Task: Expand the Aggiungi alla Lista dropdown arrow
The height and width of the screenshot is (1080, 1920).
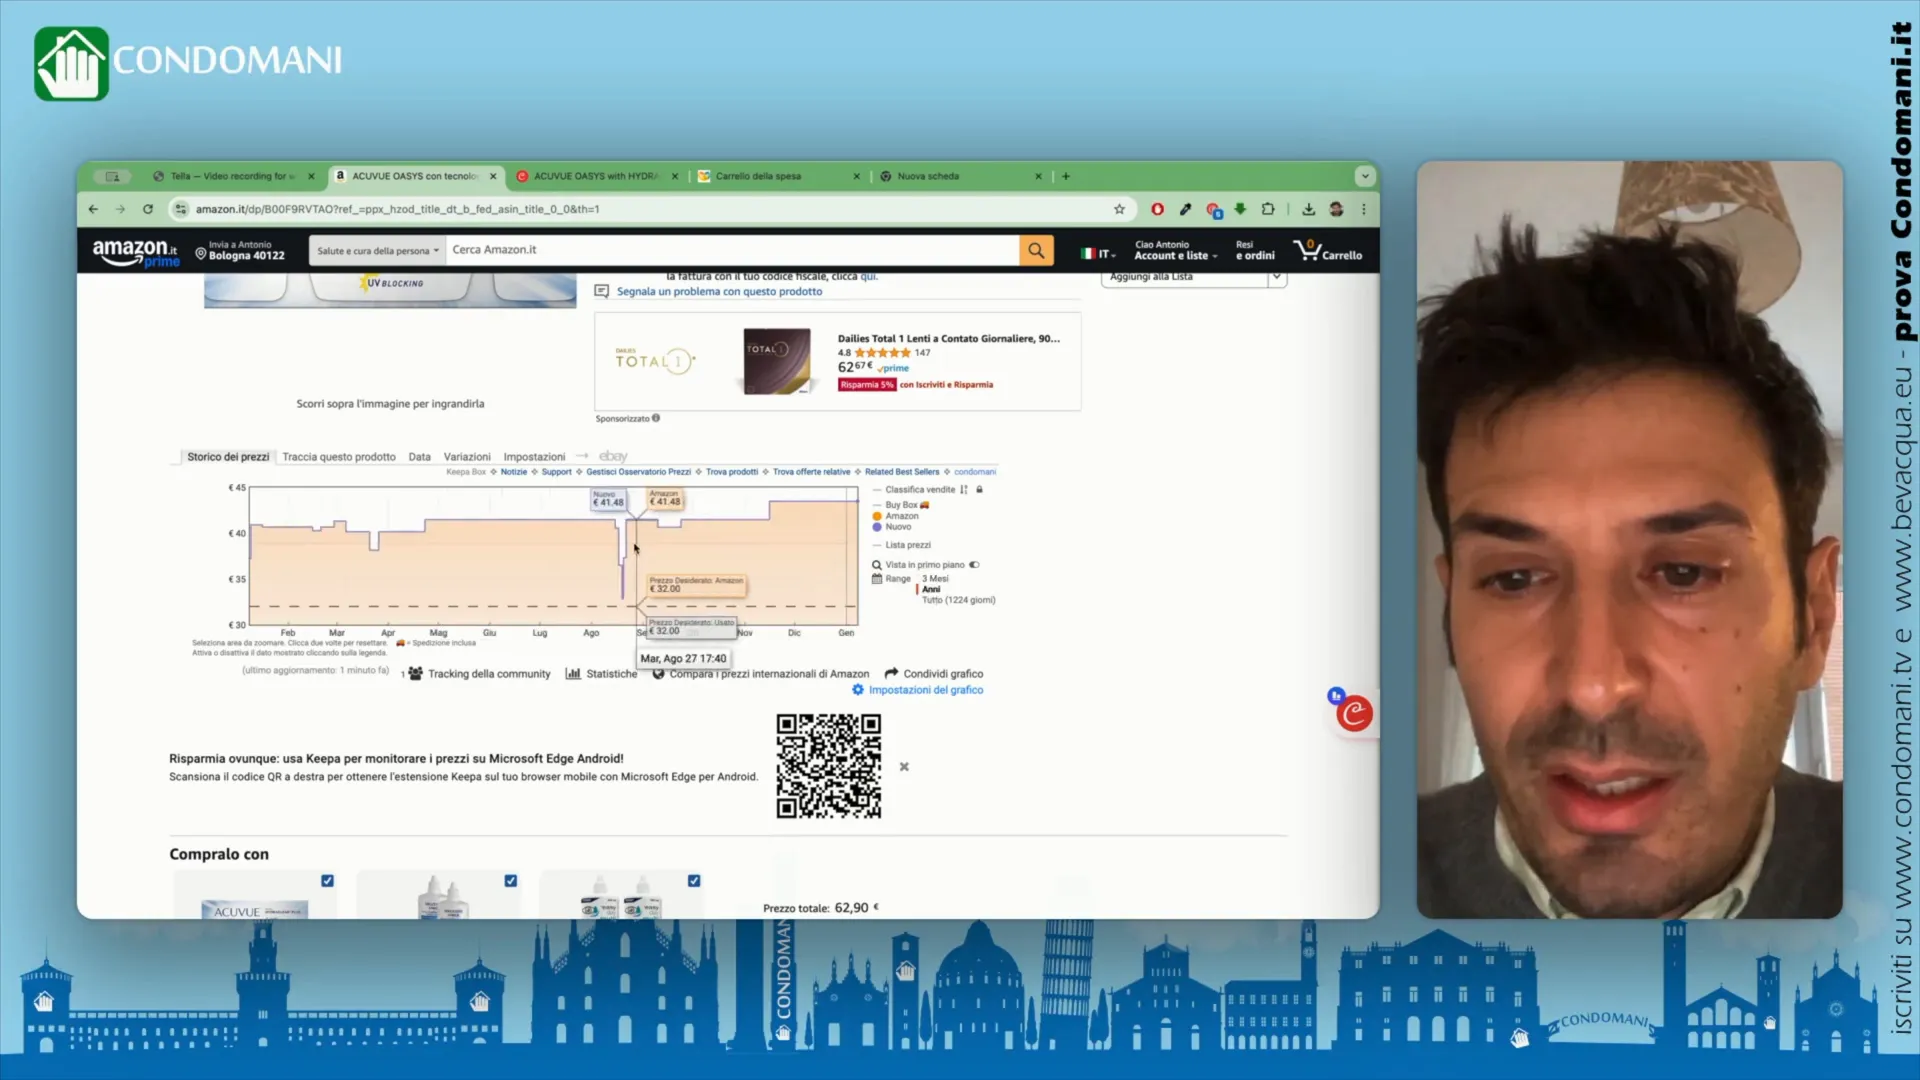Action: (x=1277, y=277)
